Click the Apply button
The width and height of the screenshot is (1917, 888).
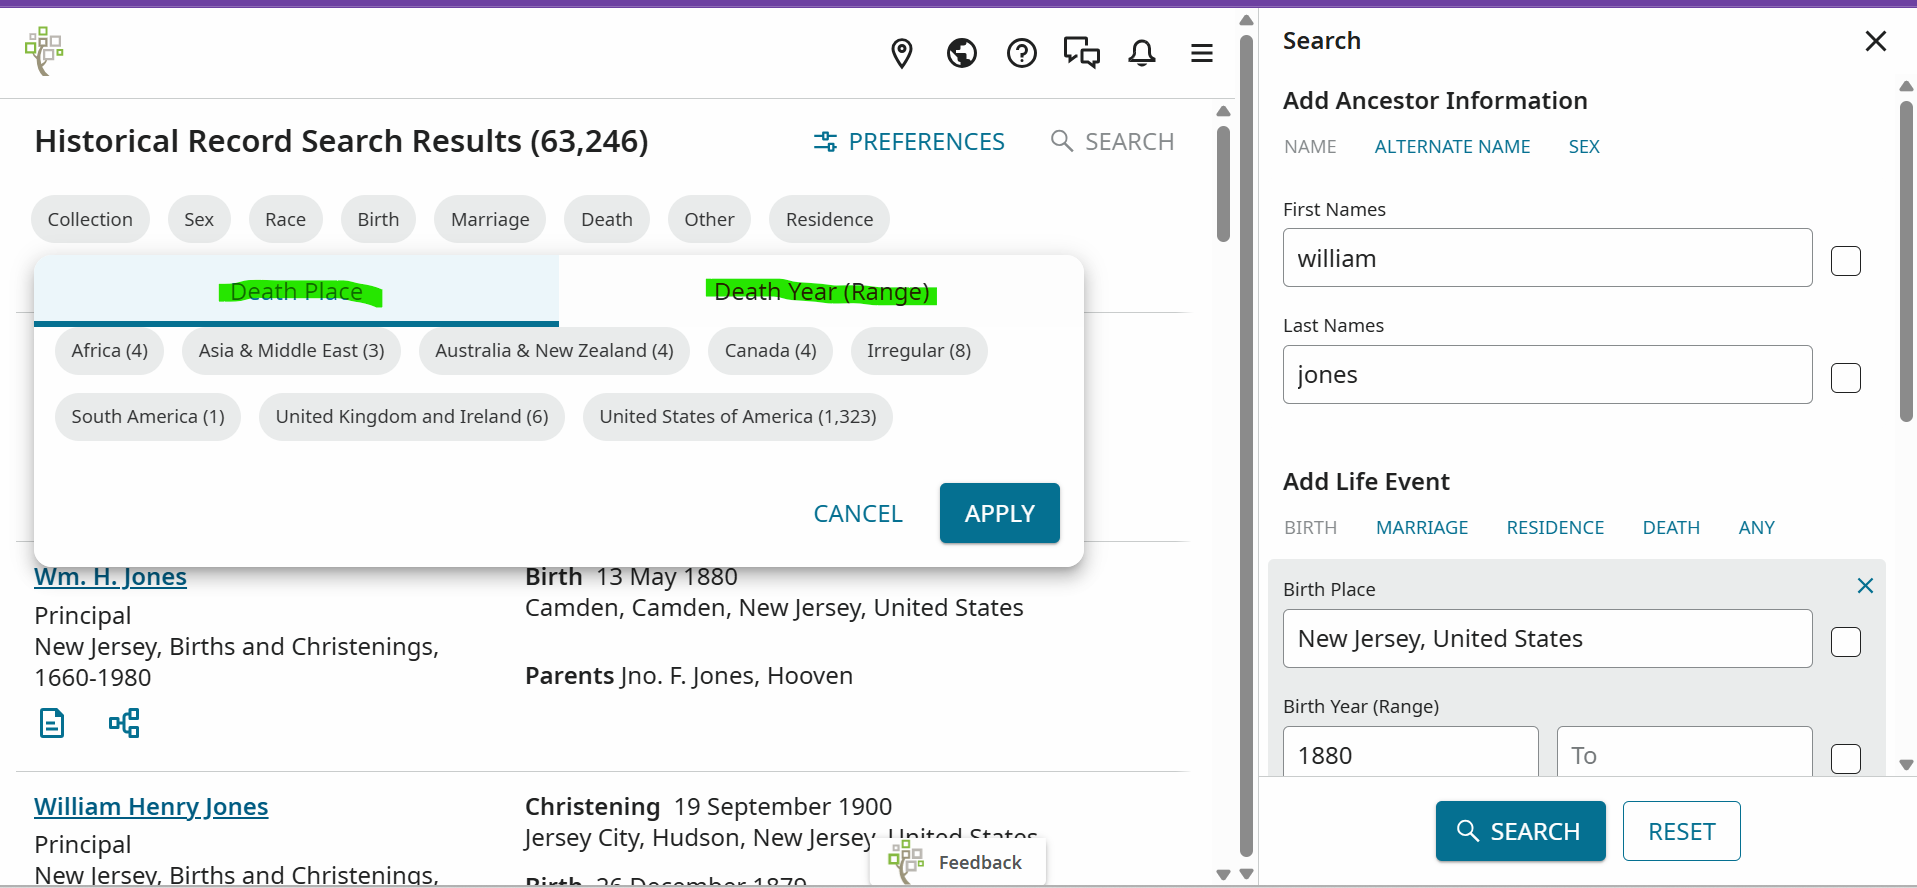[999, 513]
